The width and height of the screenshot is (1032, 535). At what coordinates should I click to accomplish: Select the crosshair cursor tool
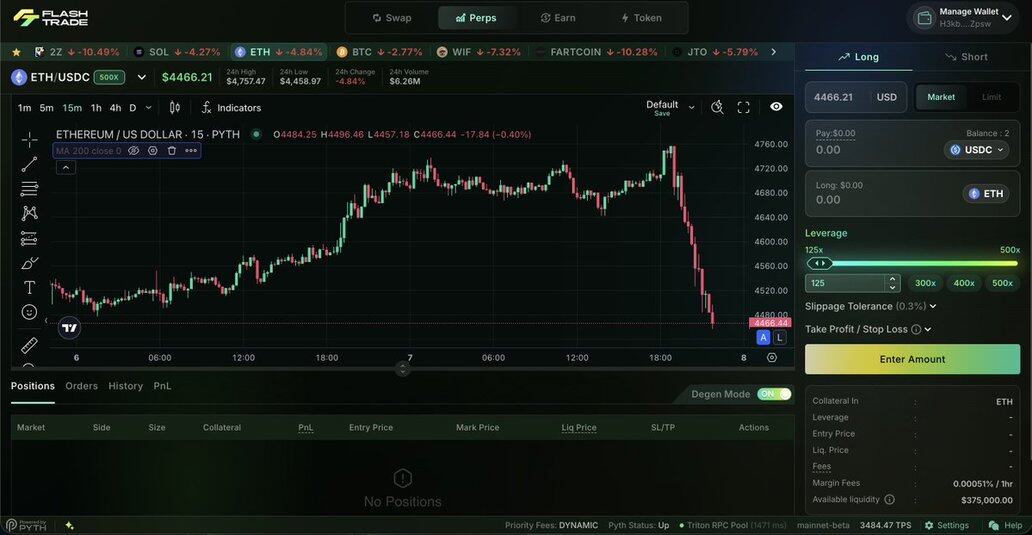pyautogui.click(x=29, y=140)
